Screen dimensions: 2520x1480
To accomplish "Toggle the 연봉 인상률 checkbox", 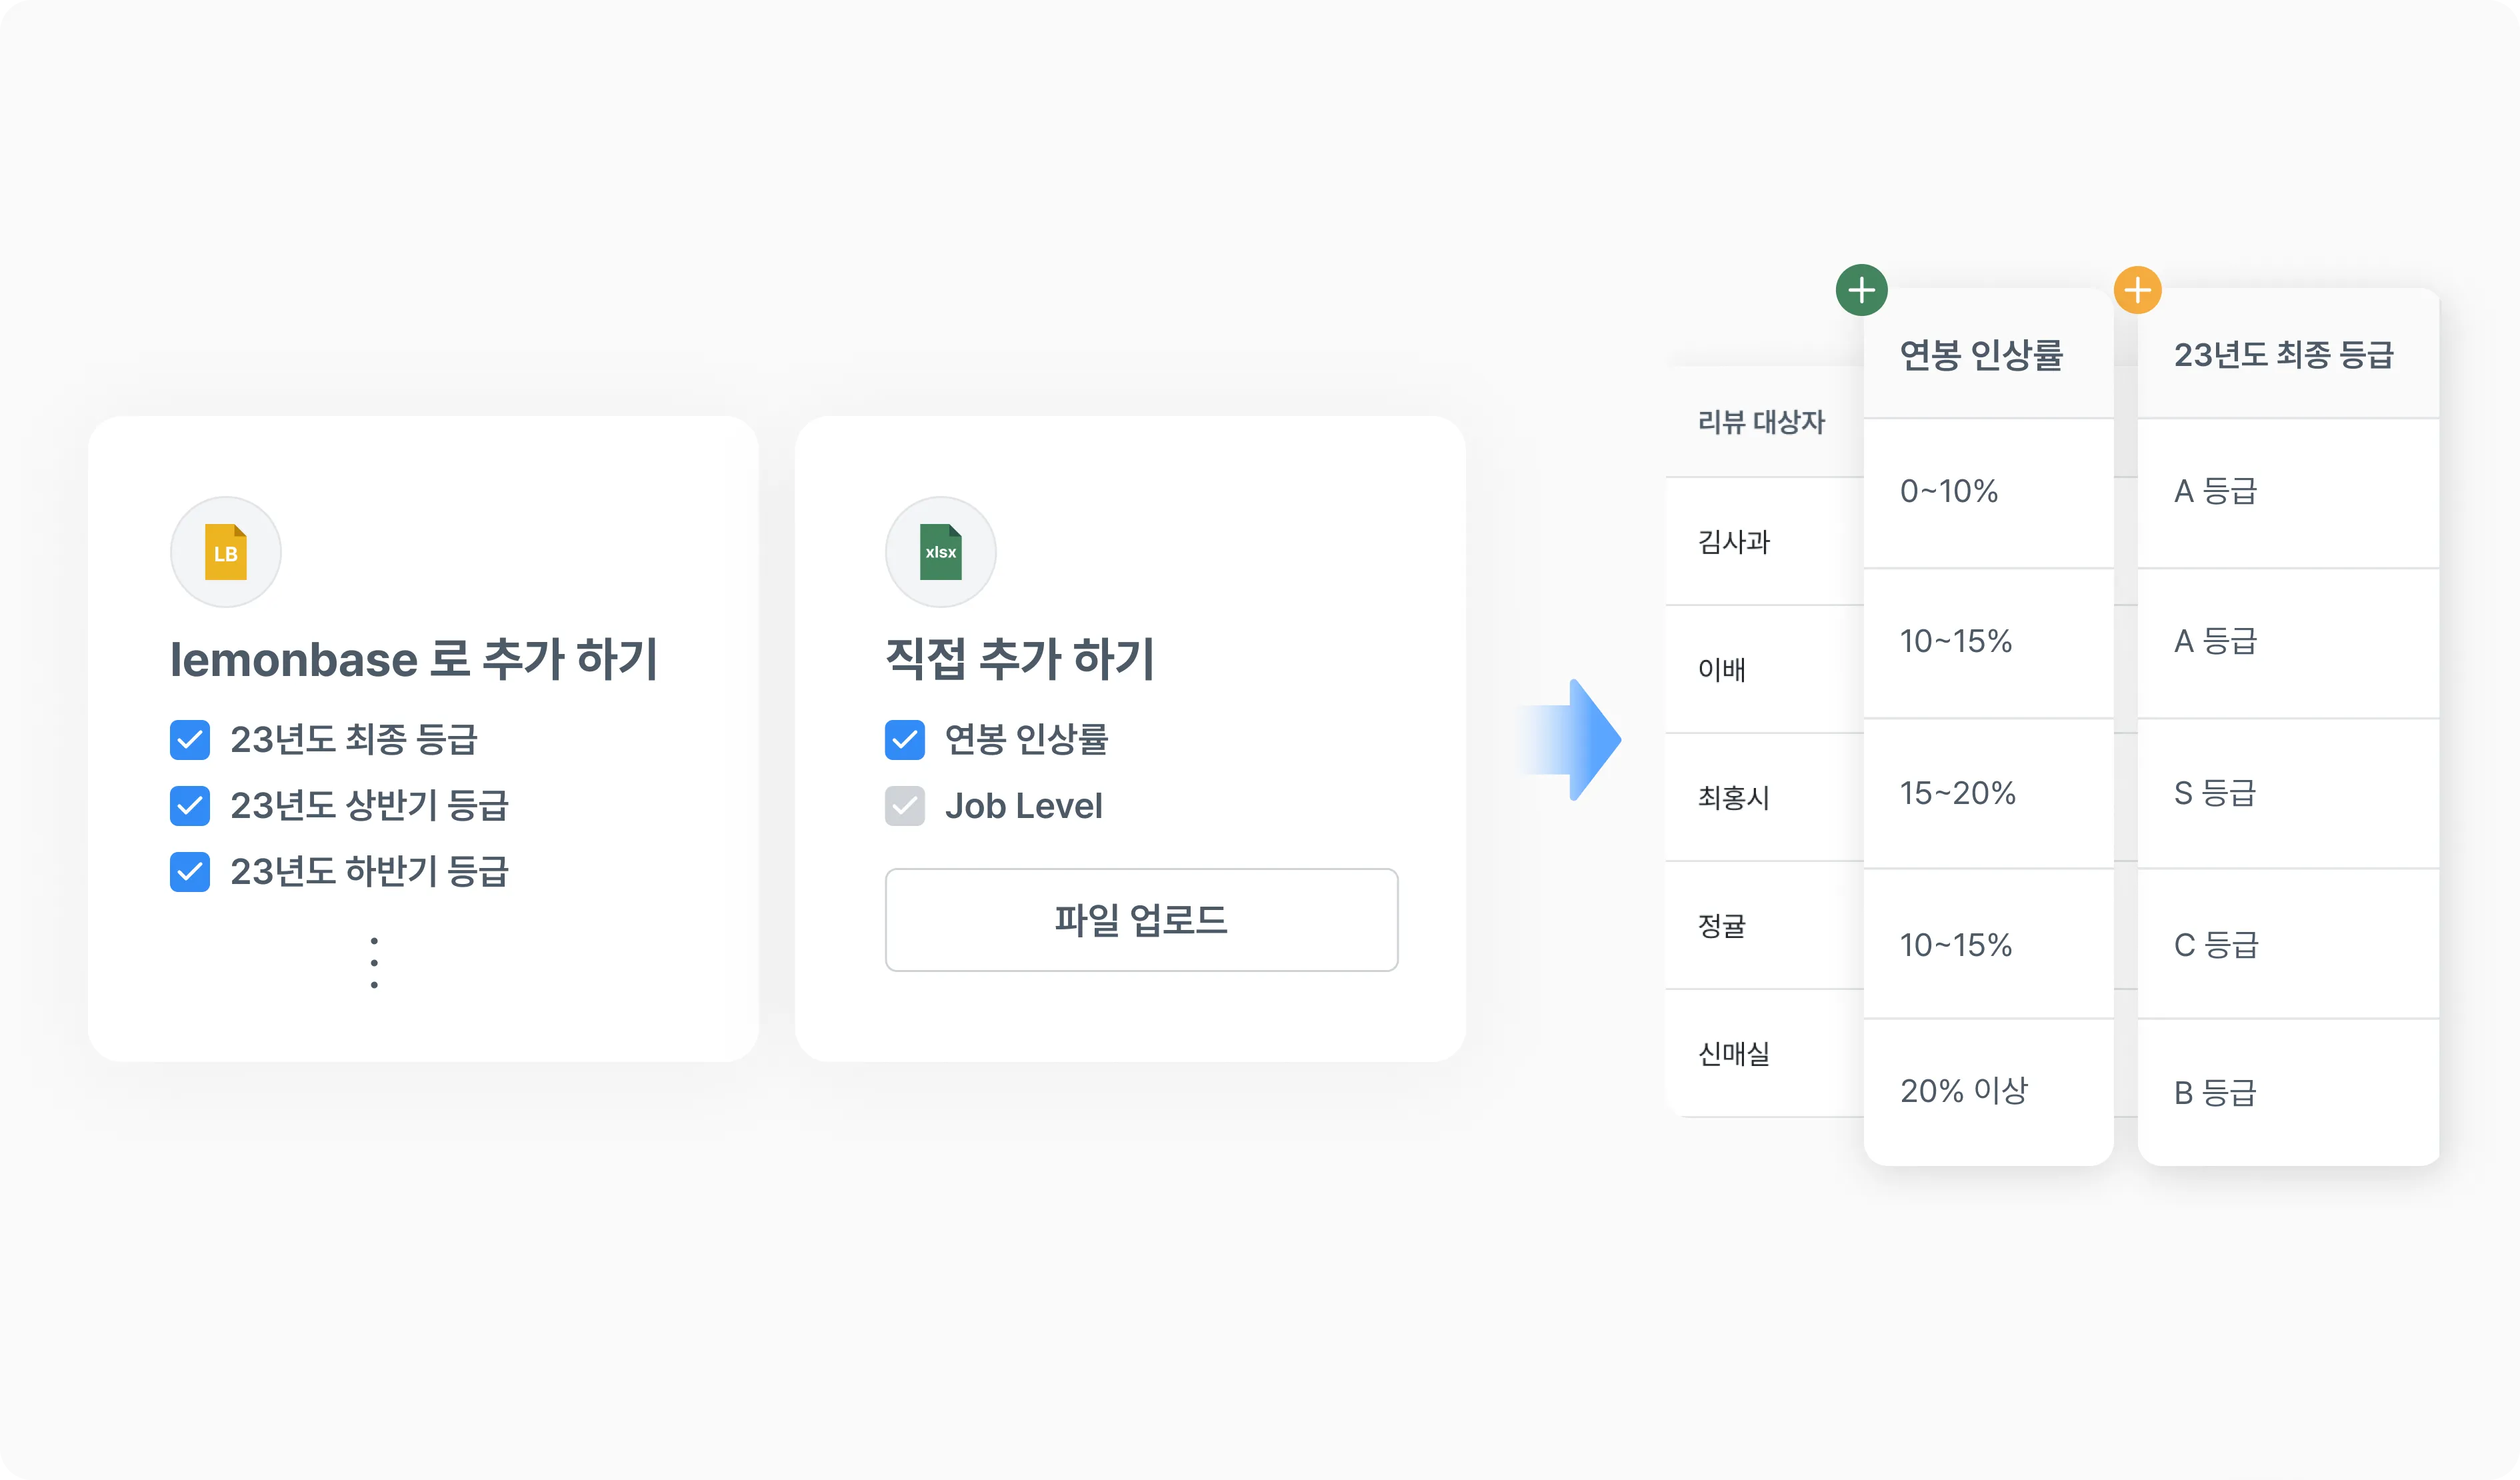I will [x=905, y=740].
